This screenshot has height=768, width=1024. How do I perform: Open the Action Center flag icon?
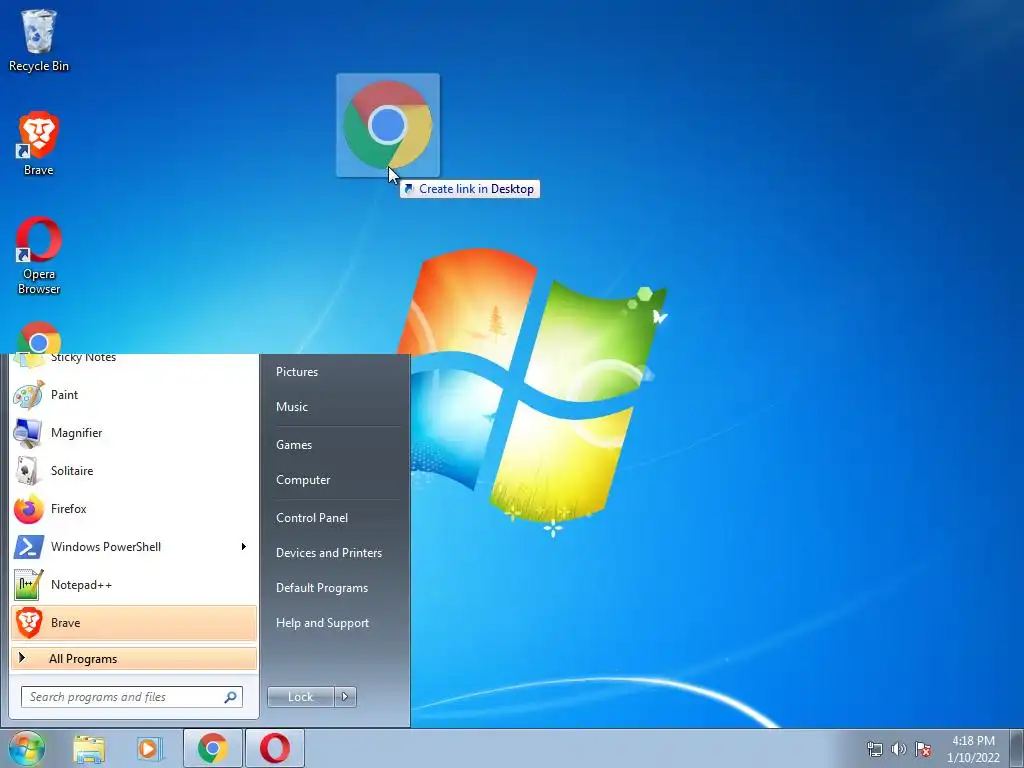923,749
